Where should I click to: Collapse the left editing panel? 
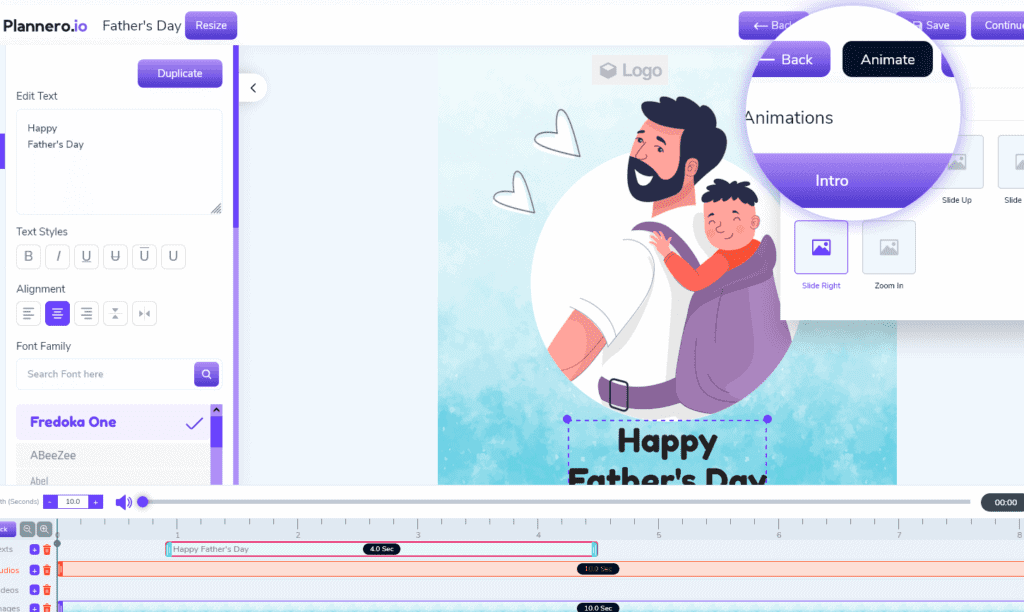pos(252,87)
